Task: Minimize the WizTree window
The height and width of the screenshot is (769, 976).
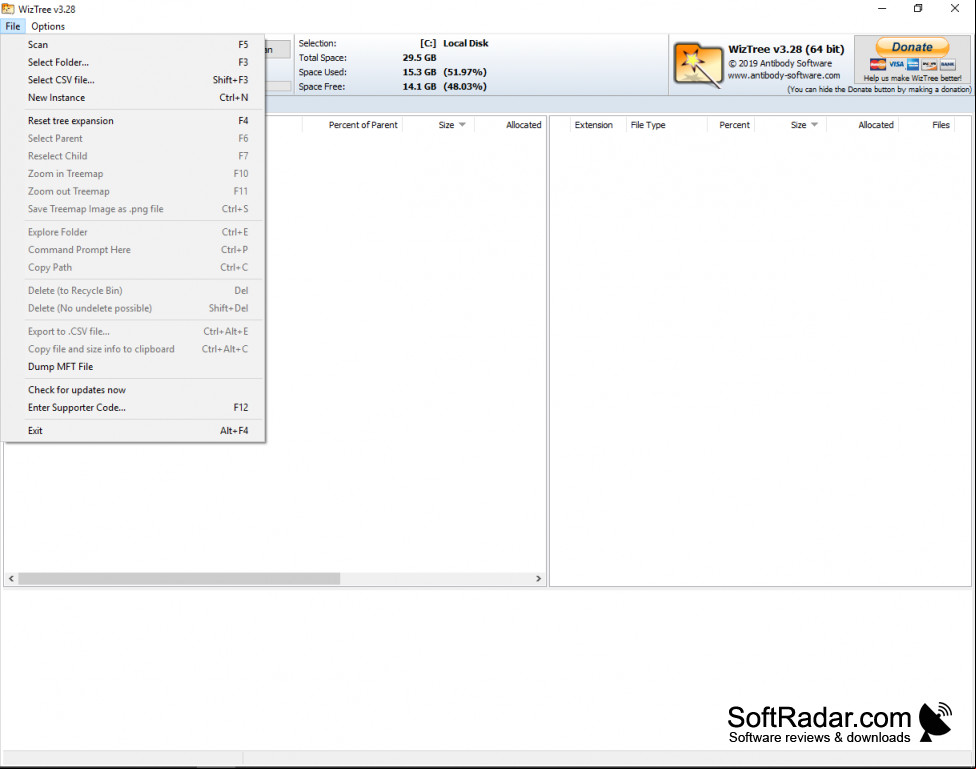Action: click(881, 9)
